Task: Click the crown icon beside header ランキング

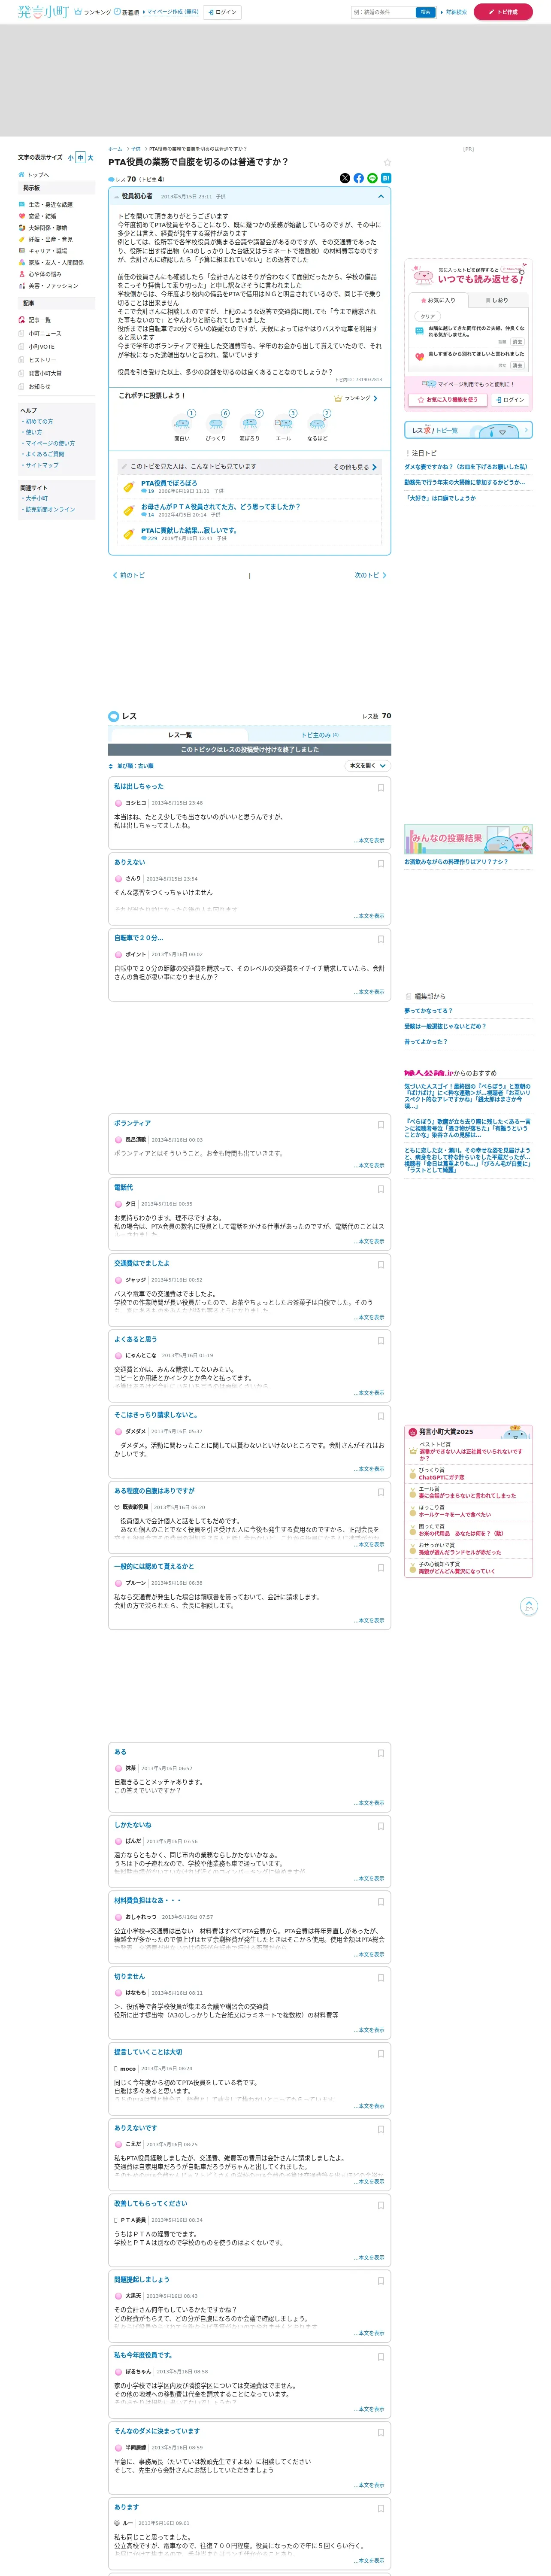Action: click(78, 12)
